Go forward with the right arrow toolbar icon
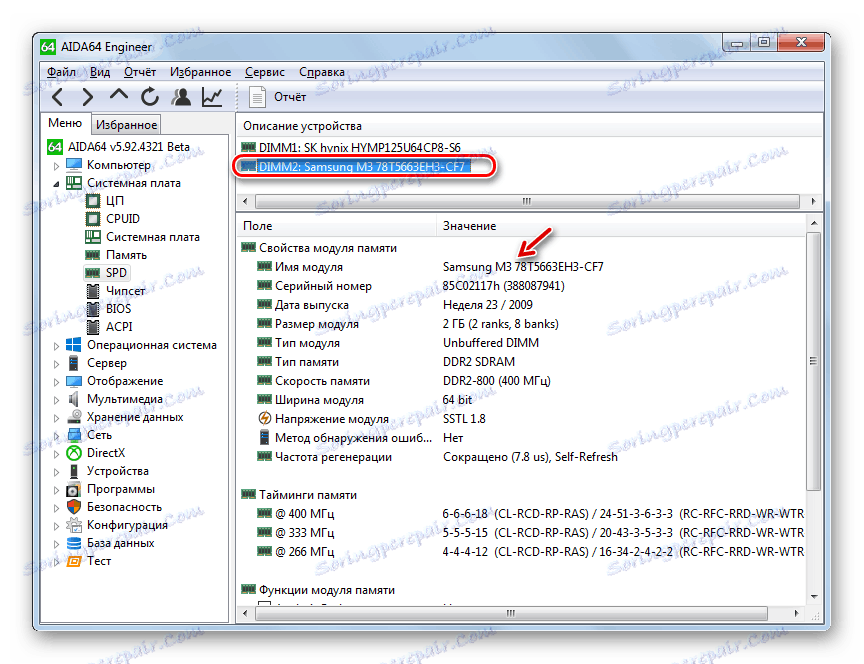864x664 pixels. (88, 97)
